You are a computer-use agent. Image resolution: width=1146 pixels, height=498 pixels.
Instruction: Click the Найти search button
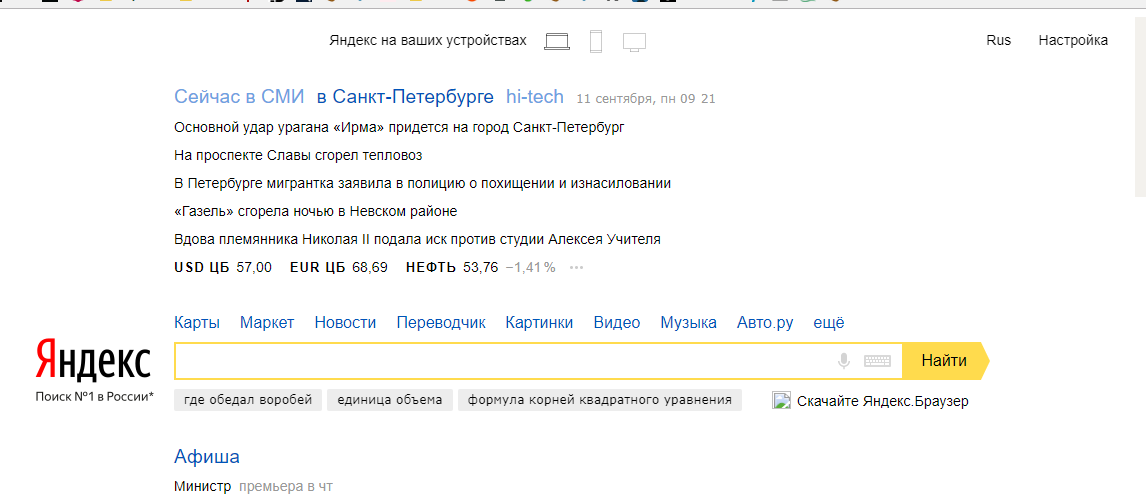(944, 361)
